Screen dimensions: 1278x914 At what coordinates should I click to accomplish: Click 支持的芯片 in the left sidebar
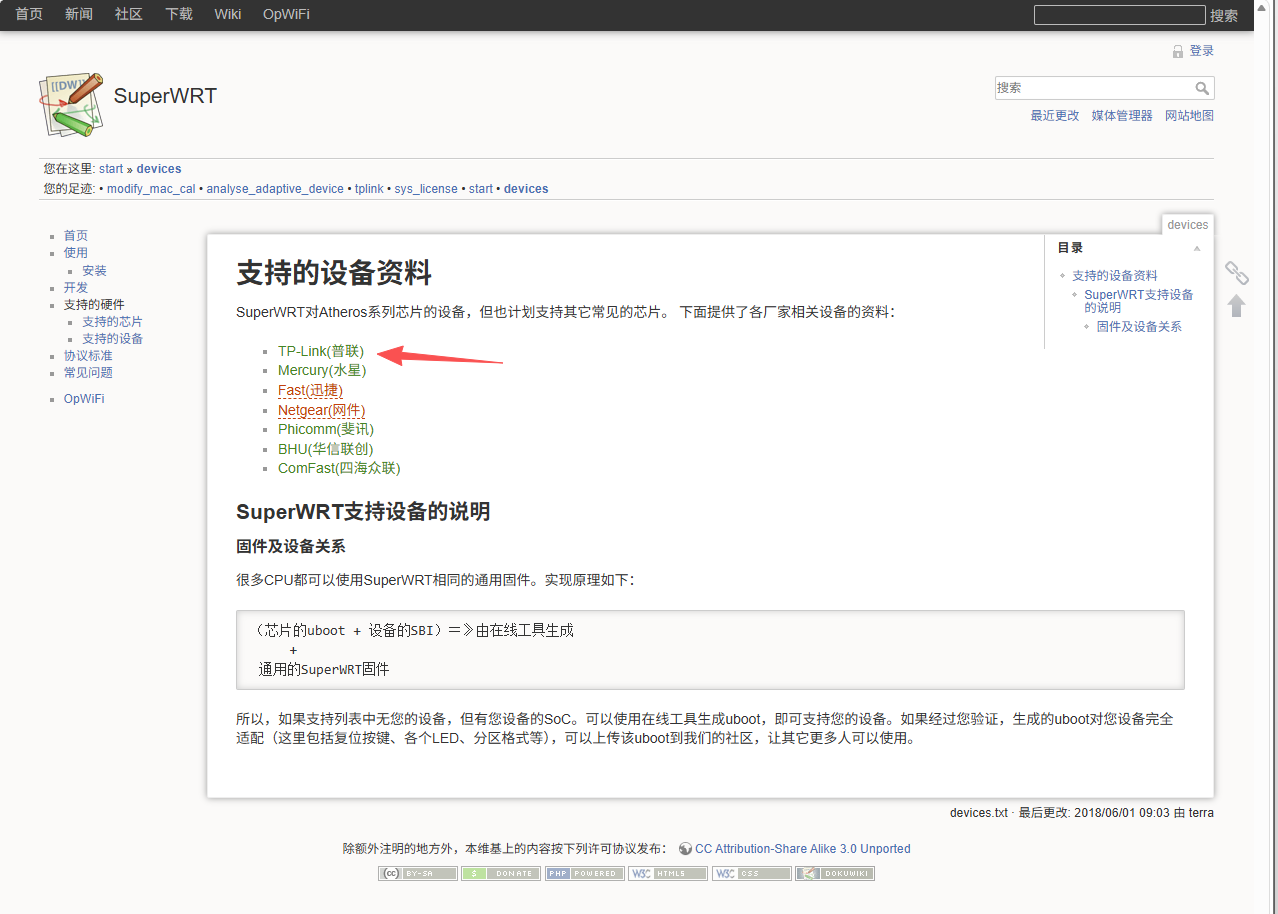(x=112, y=322)
